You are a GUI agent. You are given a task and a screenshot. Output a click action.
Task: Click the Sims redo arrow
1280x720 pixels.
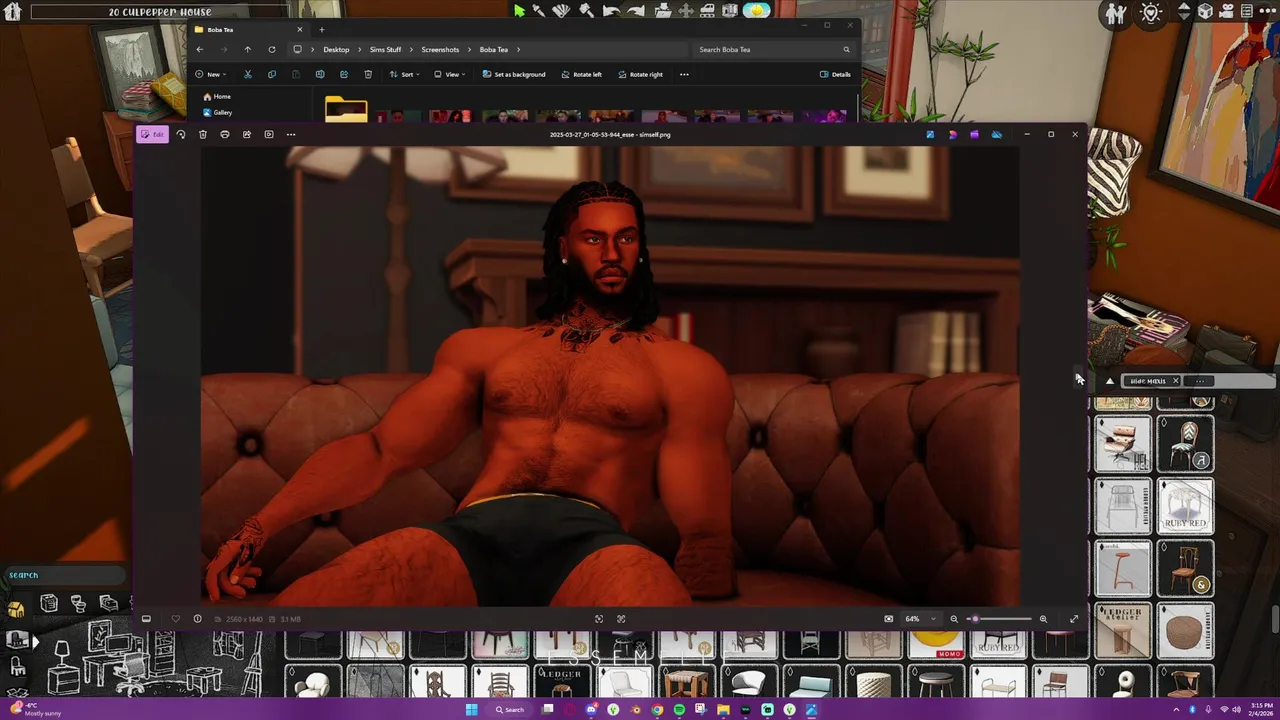coord(635,10)
